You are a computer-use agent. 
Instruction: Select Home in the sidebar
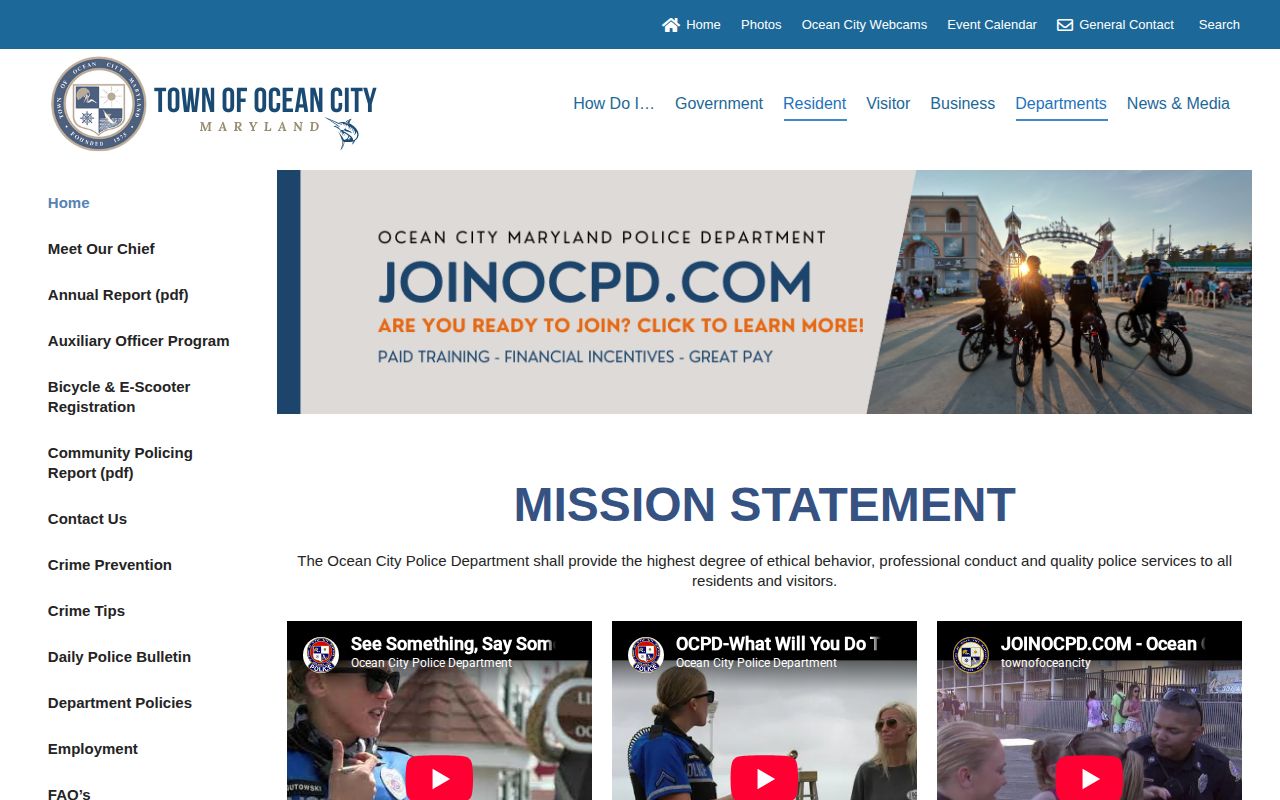[x=69, y=203]
